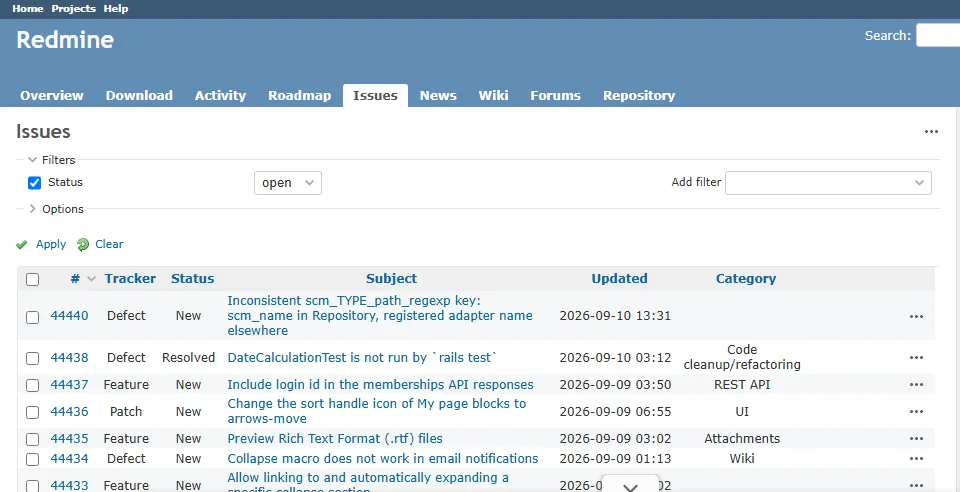Toggle the select-all issues checkbox in header
This screenshot has height=492, width=960.
click(32, 280)
